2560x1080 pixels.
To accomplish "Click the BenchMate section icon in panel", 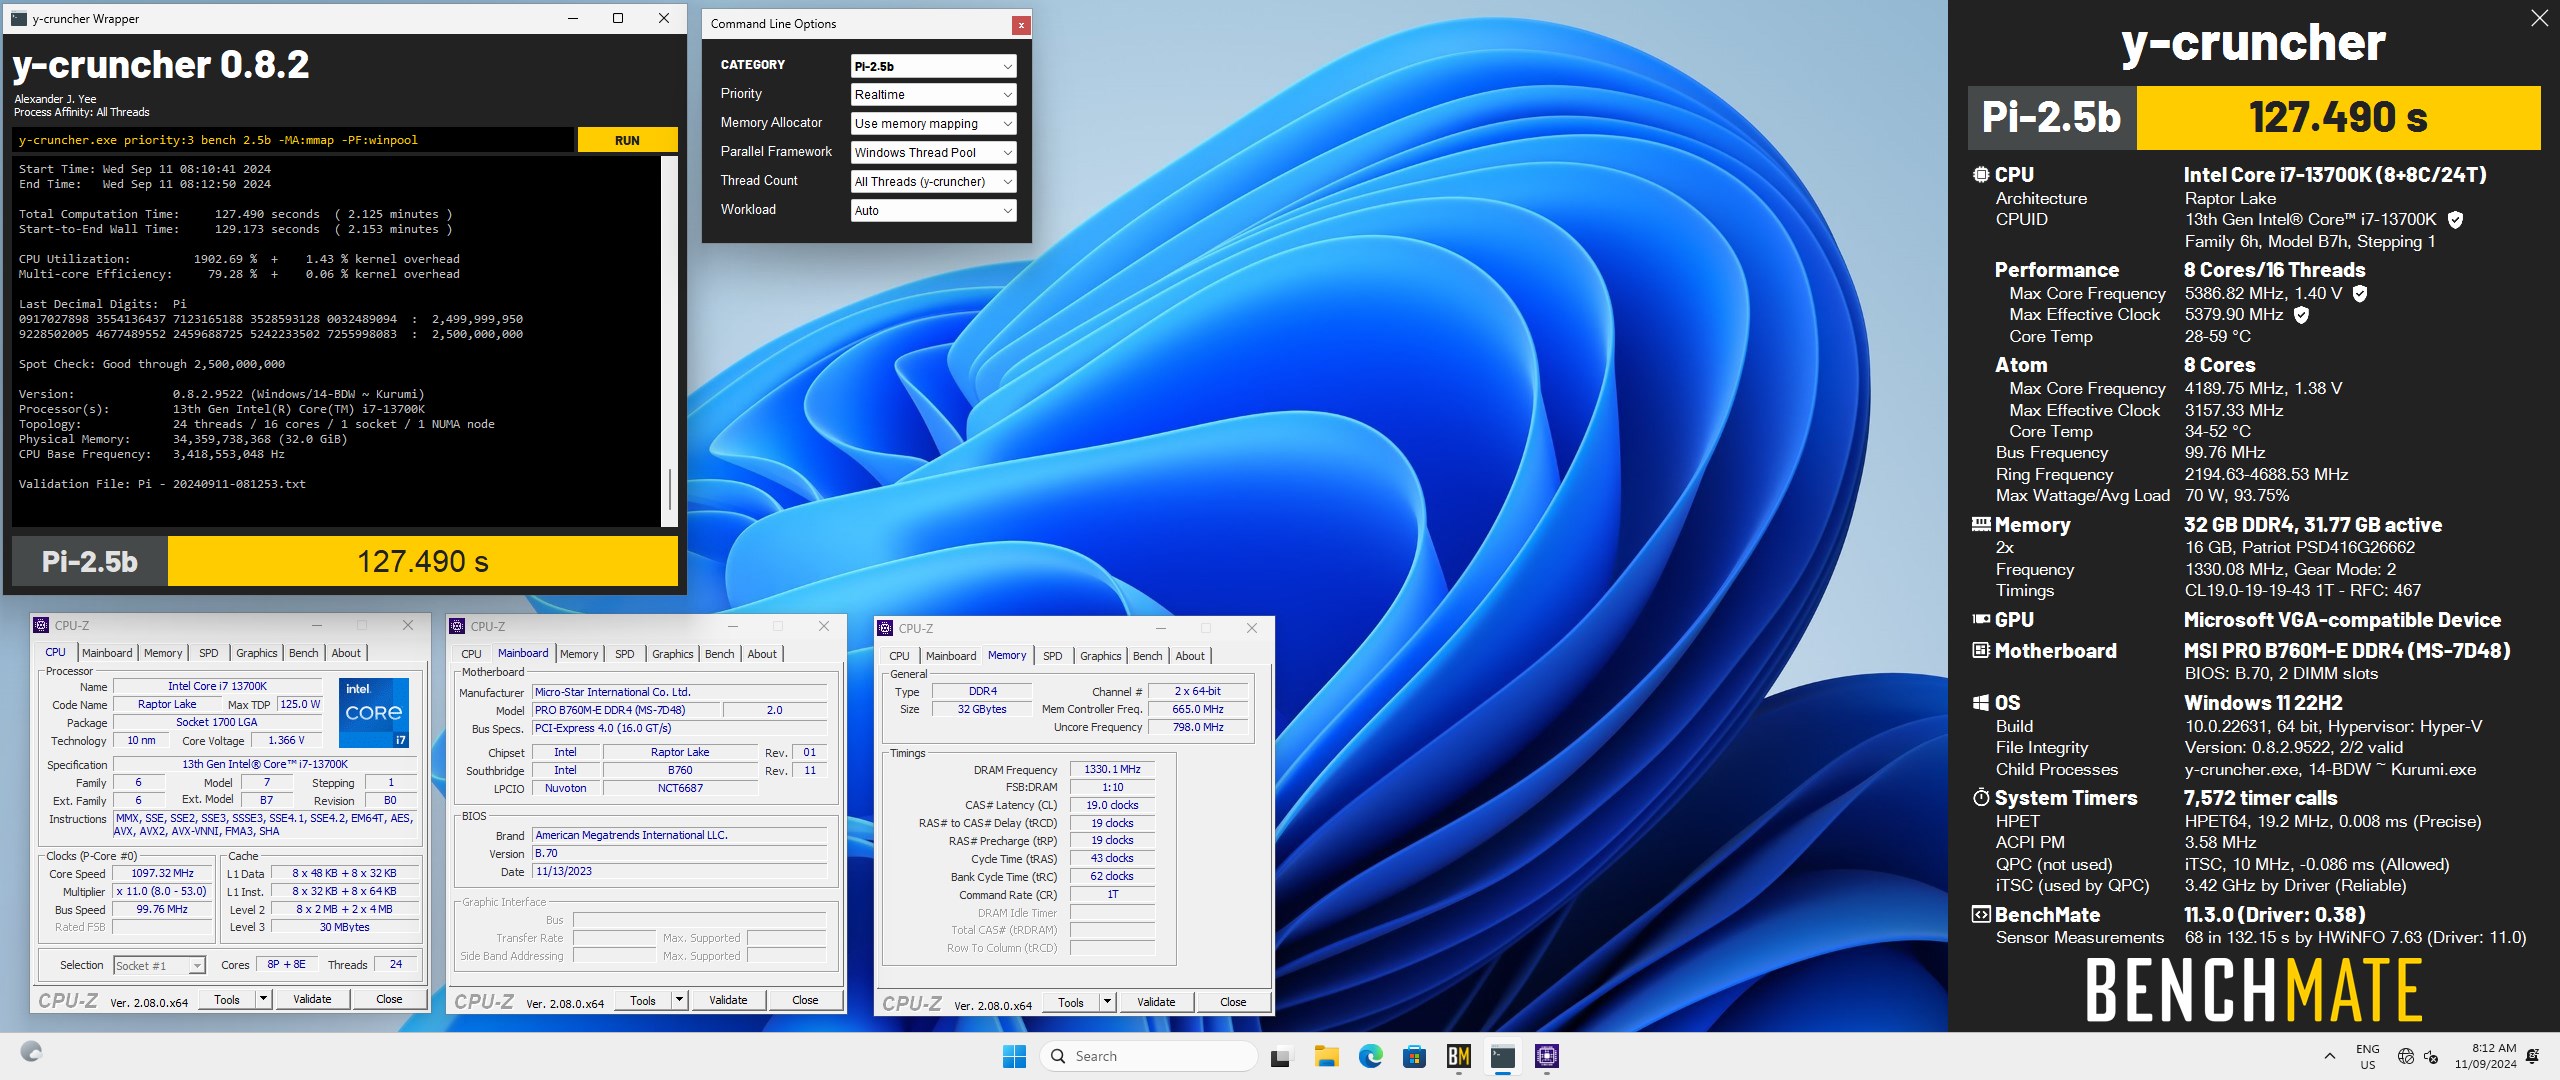I will [x=1980, y=914].
